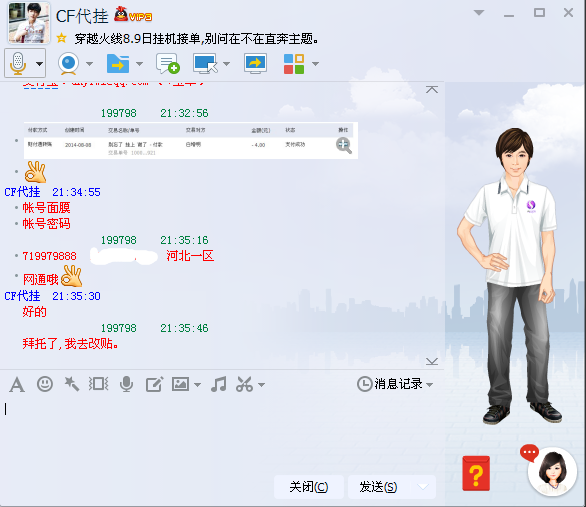Click the screen sharing monitor icon

[255, 63]
